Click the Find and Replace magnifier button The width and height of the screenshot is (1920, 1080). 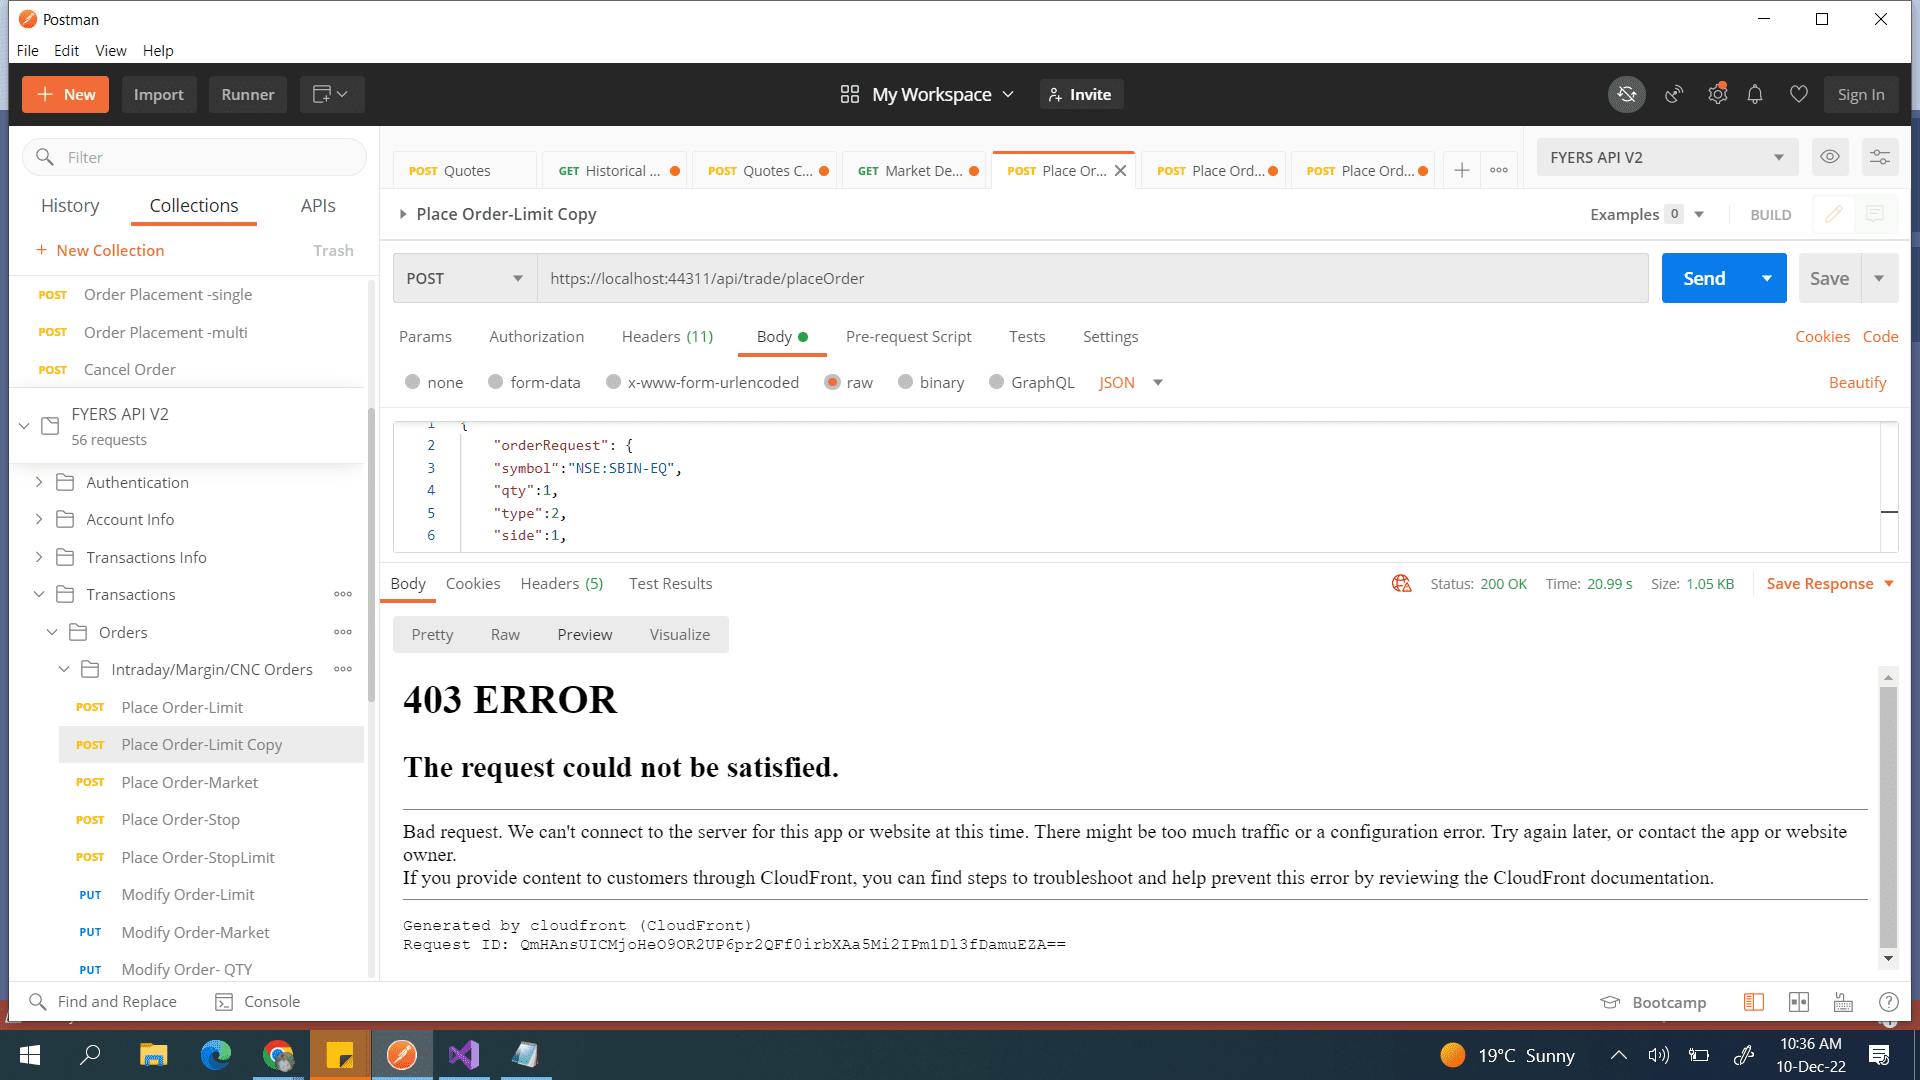(x=103, y=1001)
